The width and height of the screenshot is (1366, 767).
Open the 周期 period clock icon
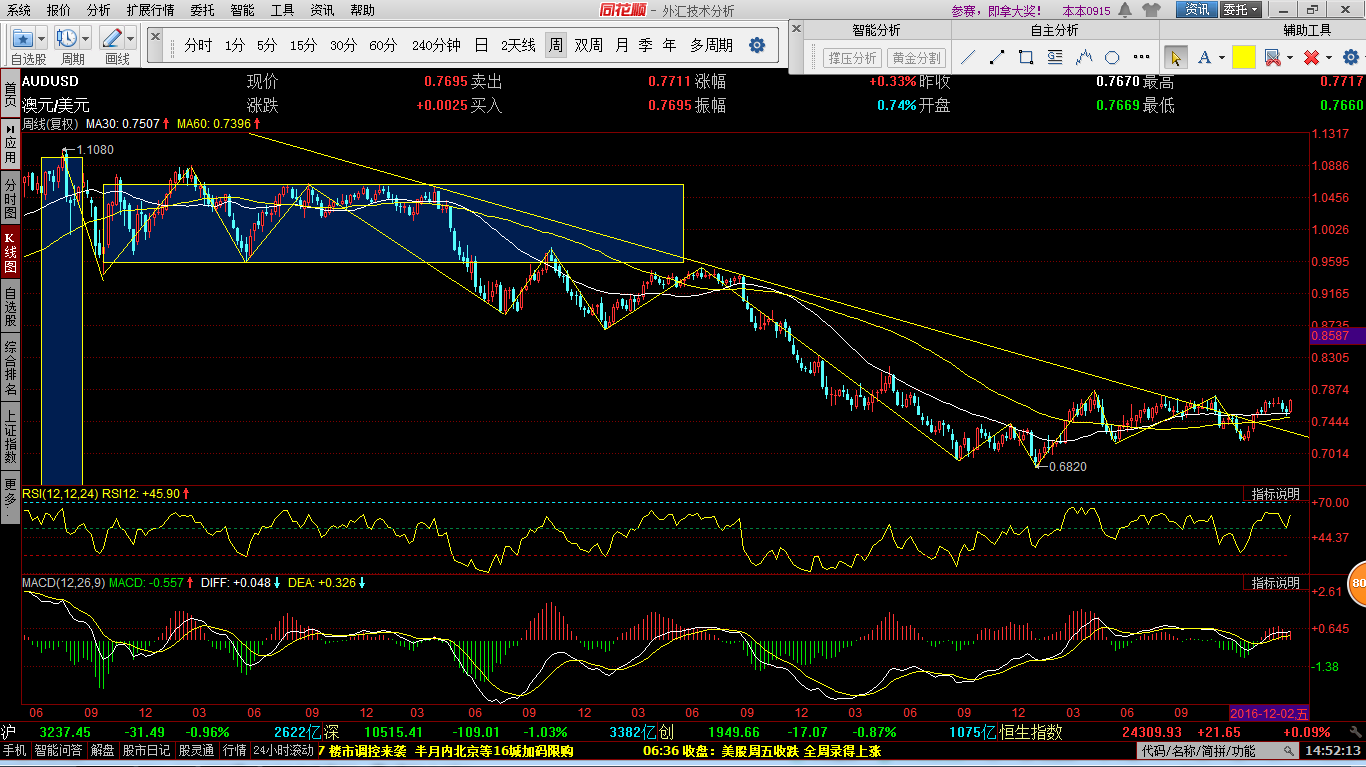click(68, 38)
